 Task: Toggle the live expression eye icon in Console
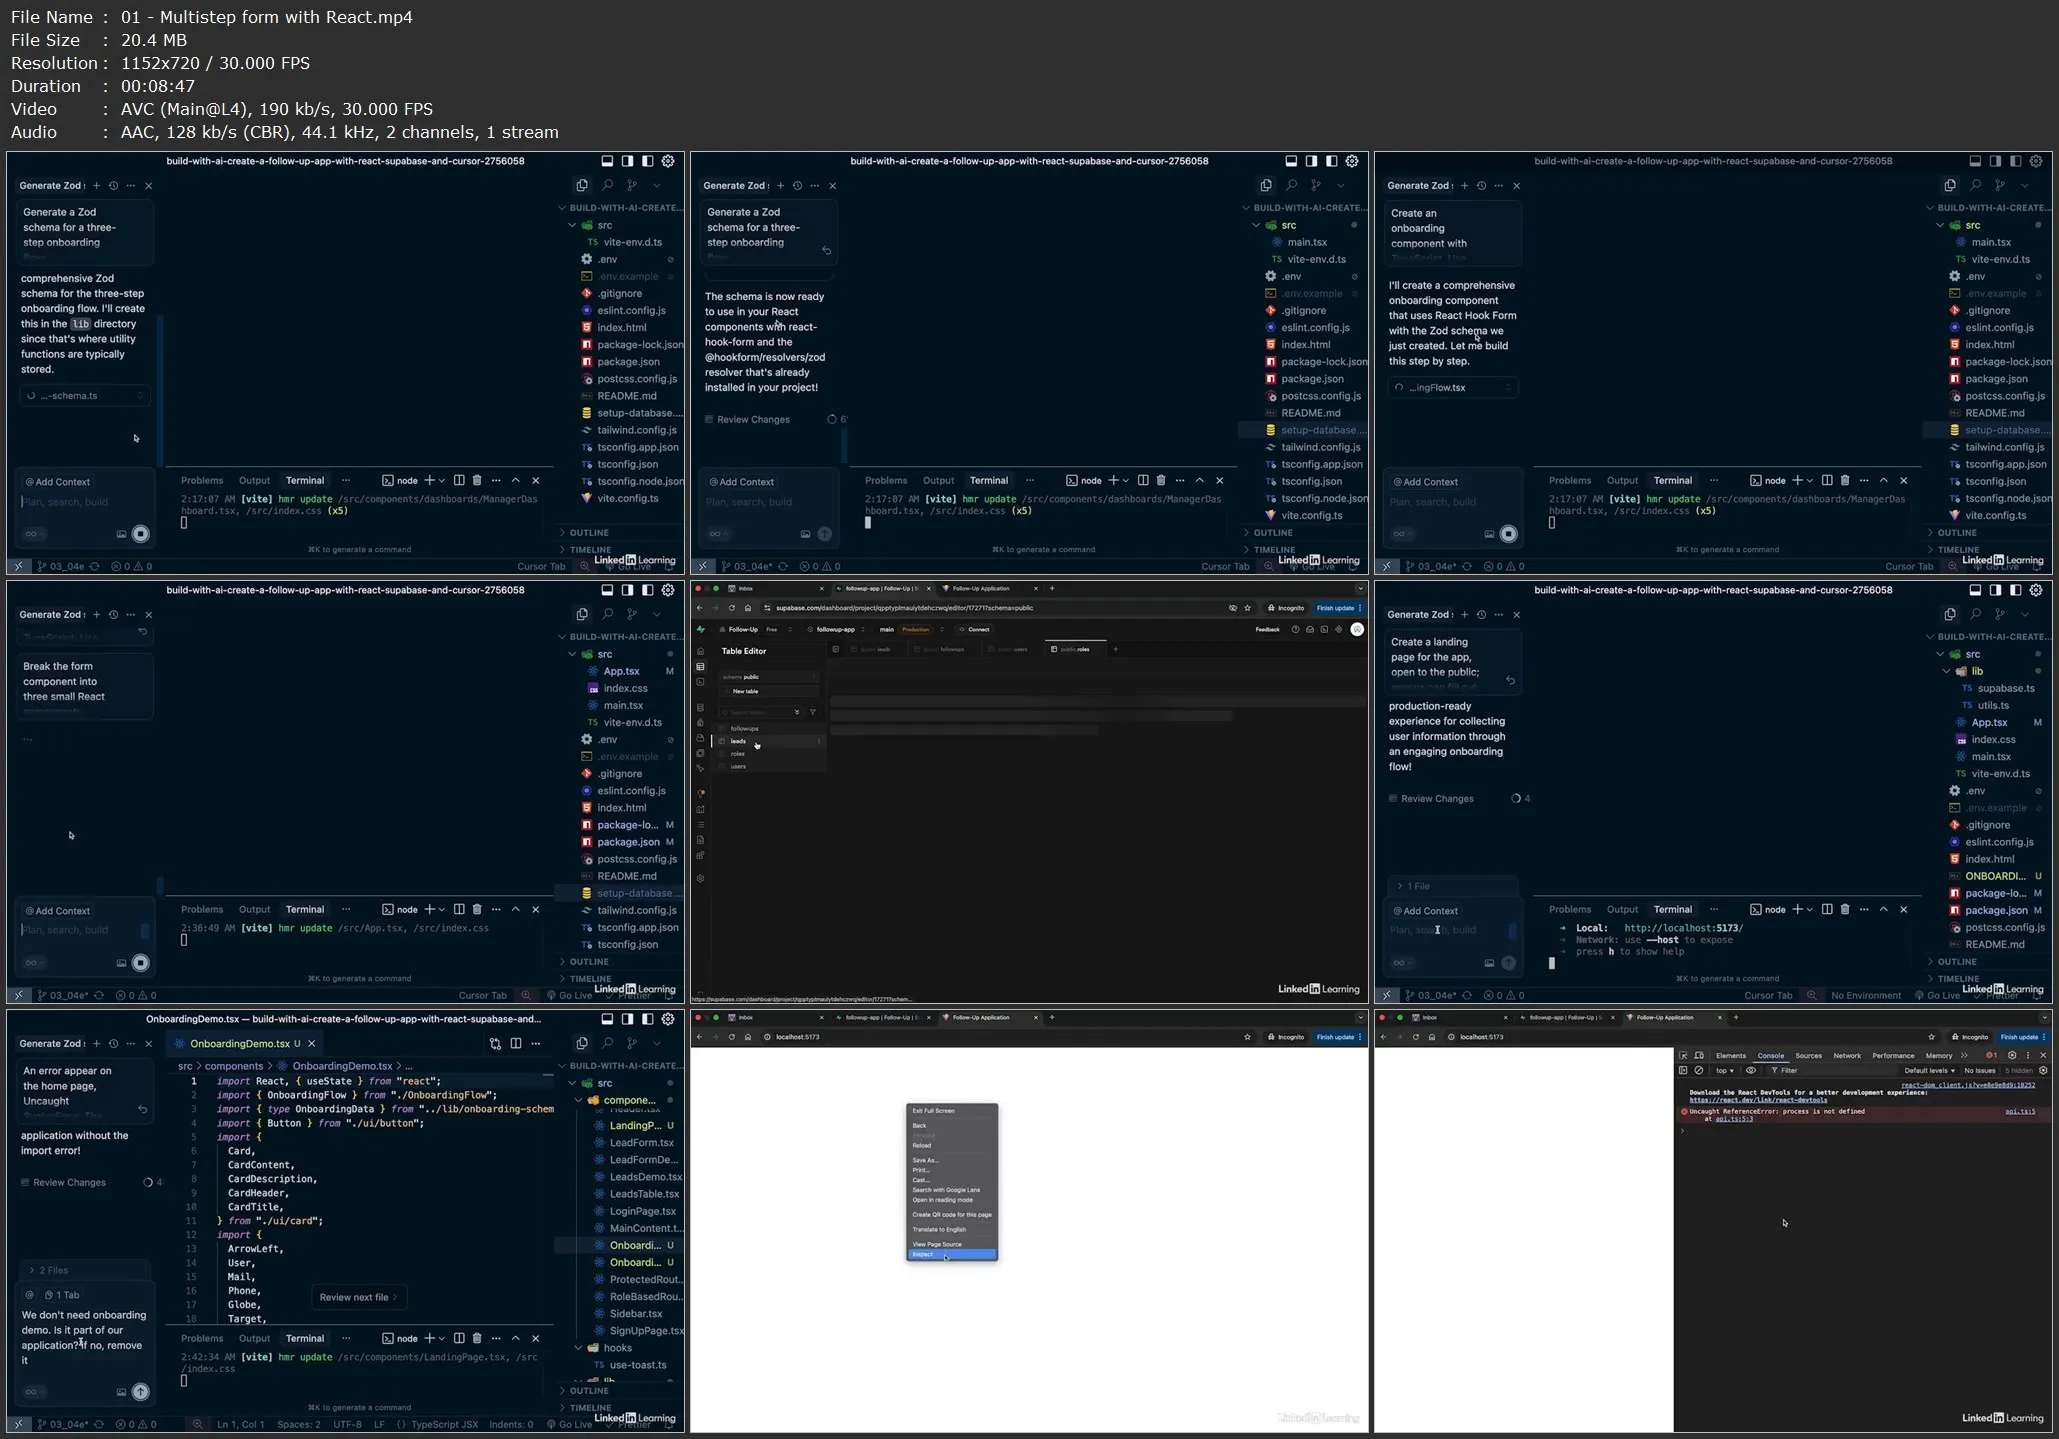tap(1751, 1070)
